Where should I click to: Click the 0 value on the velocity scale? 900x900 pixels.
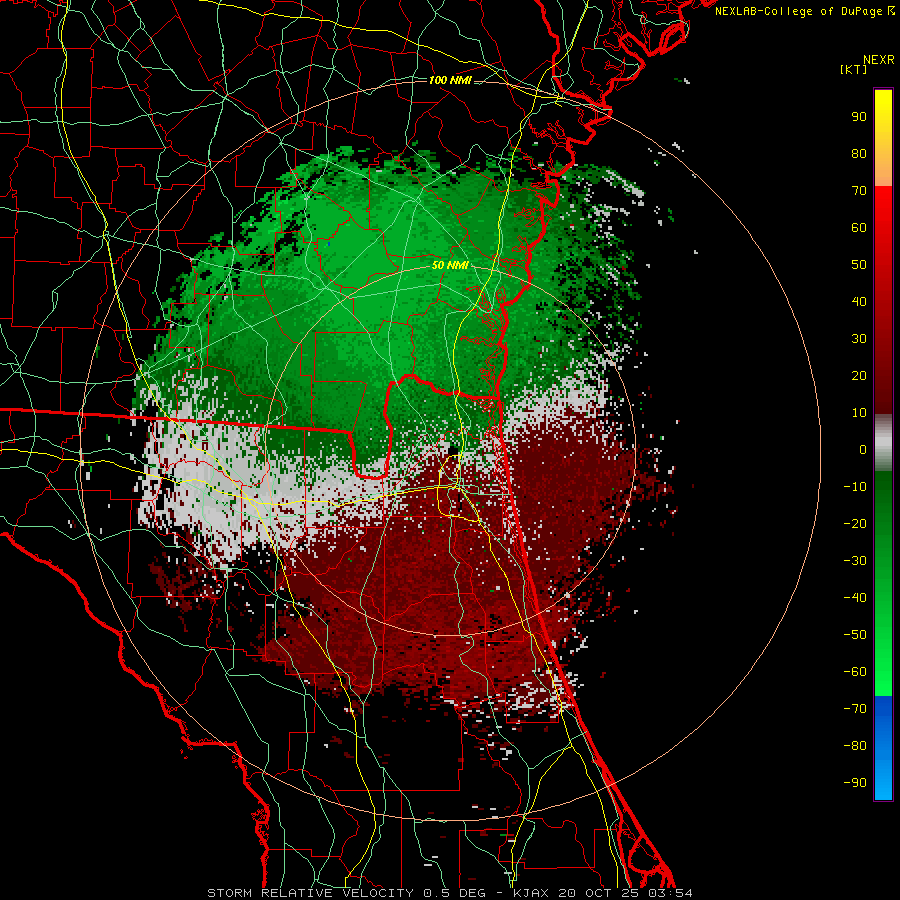click(863, 450)
